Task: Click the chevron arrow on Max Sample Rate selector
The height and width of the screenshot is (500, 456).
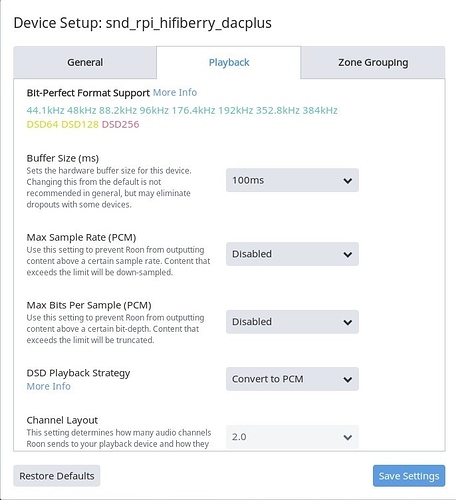Action: 348,255
